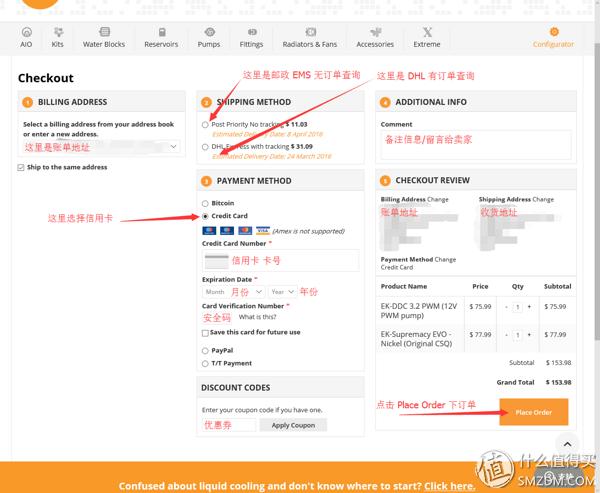Image resolution: width=600 pixels, height=493 pixels.
Task: Open the Accessories category icon
Action: click(x=375, y=32)
